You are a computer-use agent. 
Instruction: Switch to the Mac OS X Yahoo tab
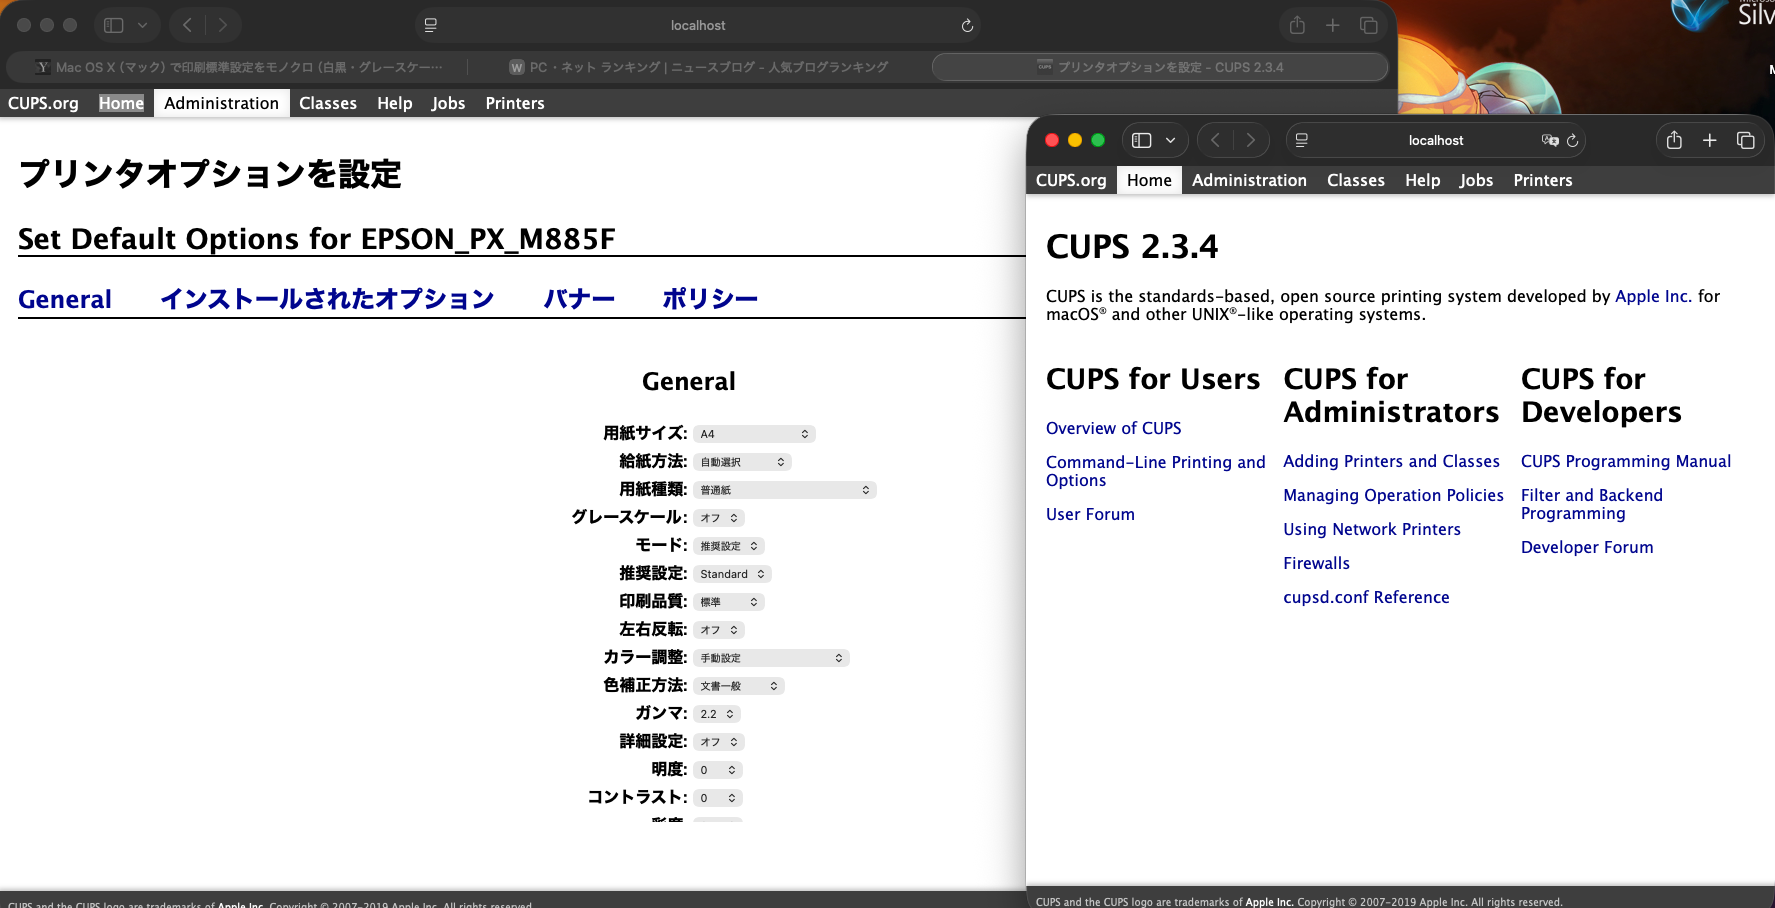238,67
